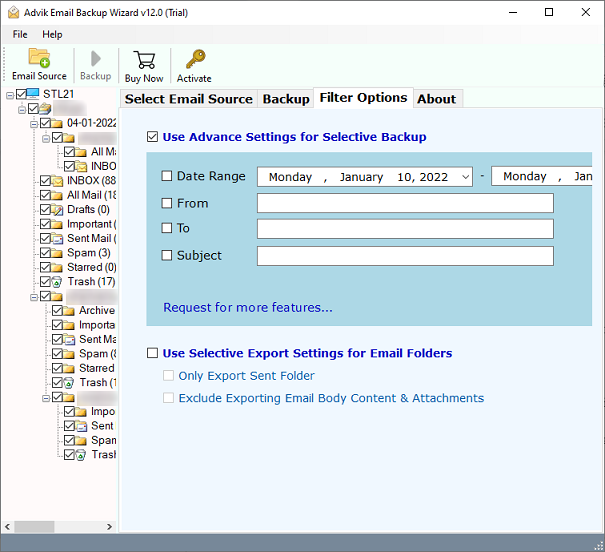
Task: Click the Drafts folder icon
Action: click(57, 209)
